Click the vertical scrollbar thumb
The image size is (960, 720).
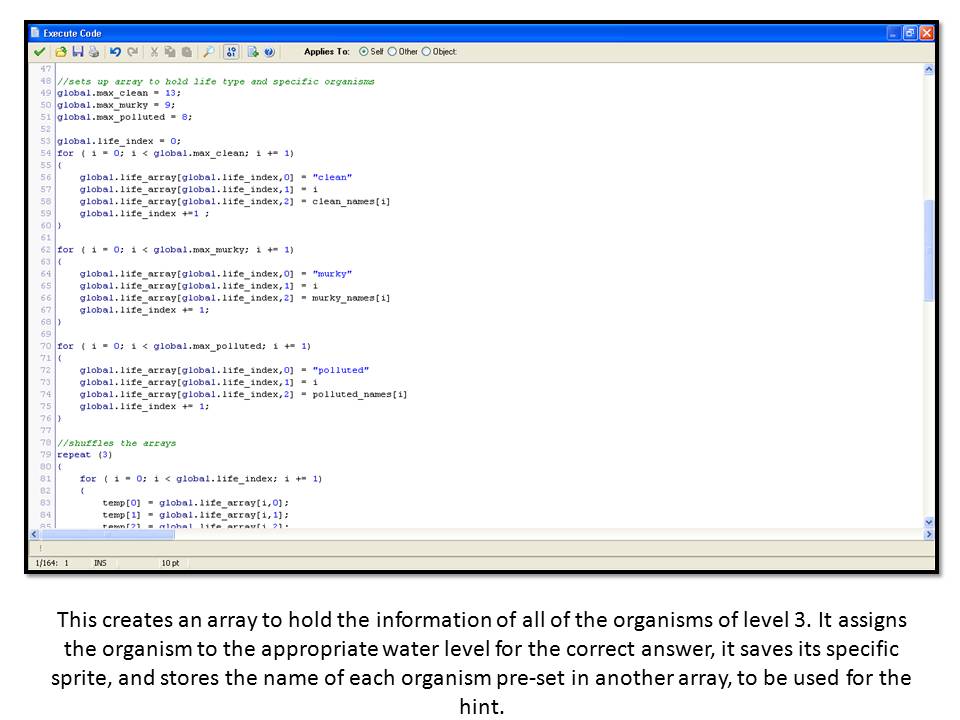(929, 250)
